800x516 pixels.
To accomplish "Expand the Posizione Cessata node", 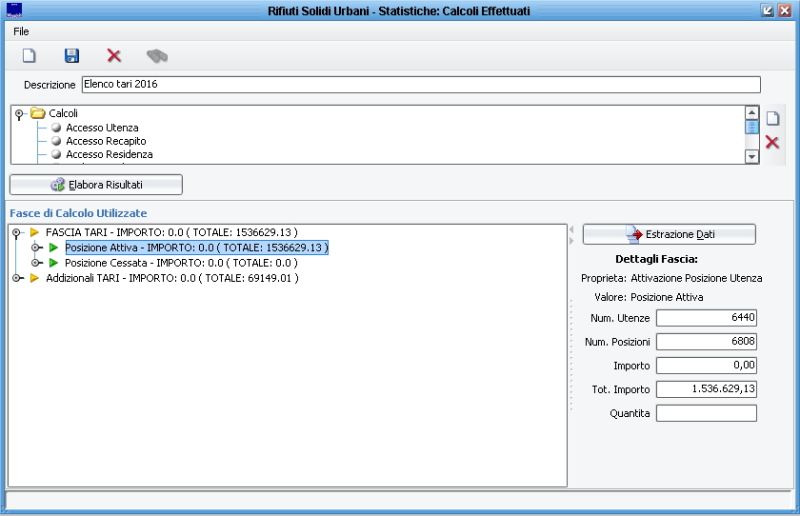I will tap(35, 263).
